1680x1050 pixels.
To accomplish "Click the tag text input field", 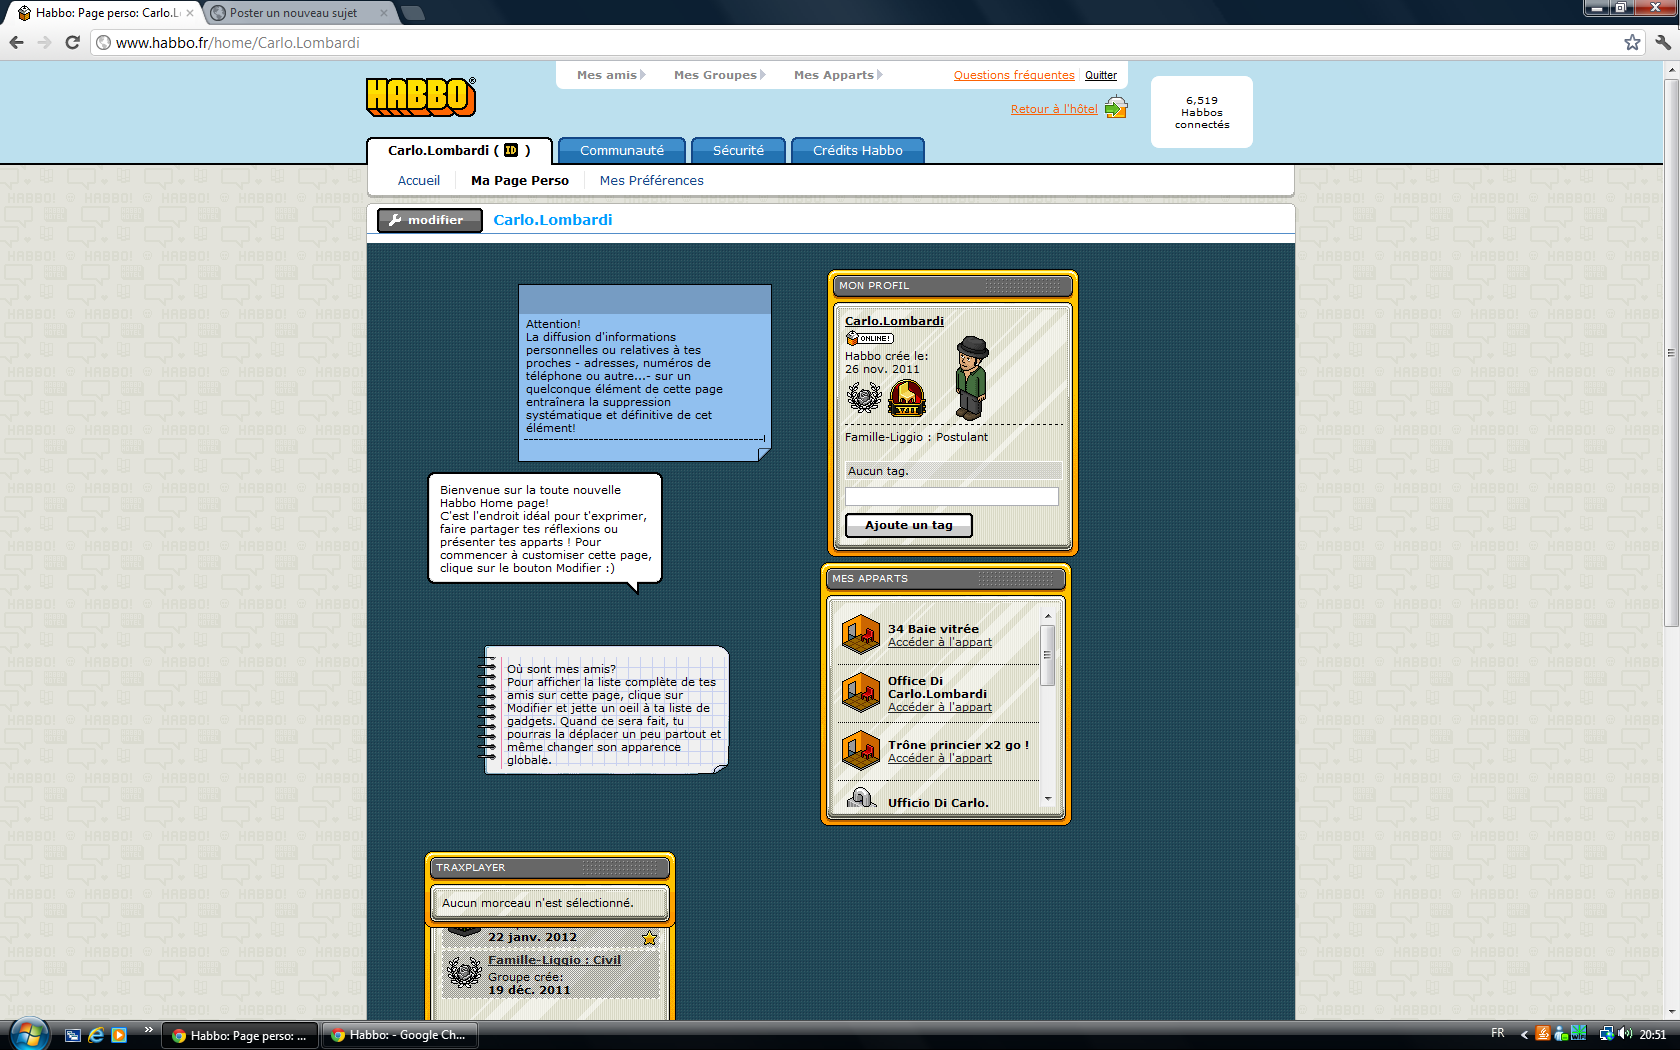I will [x=952, y=496].
